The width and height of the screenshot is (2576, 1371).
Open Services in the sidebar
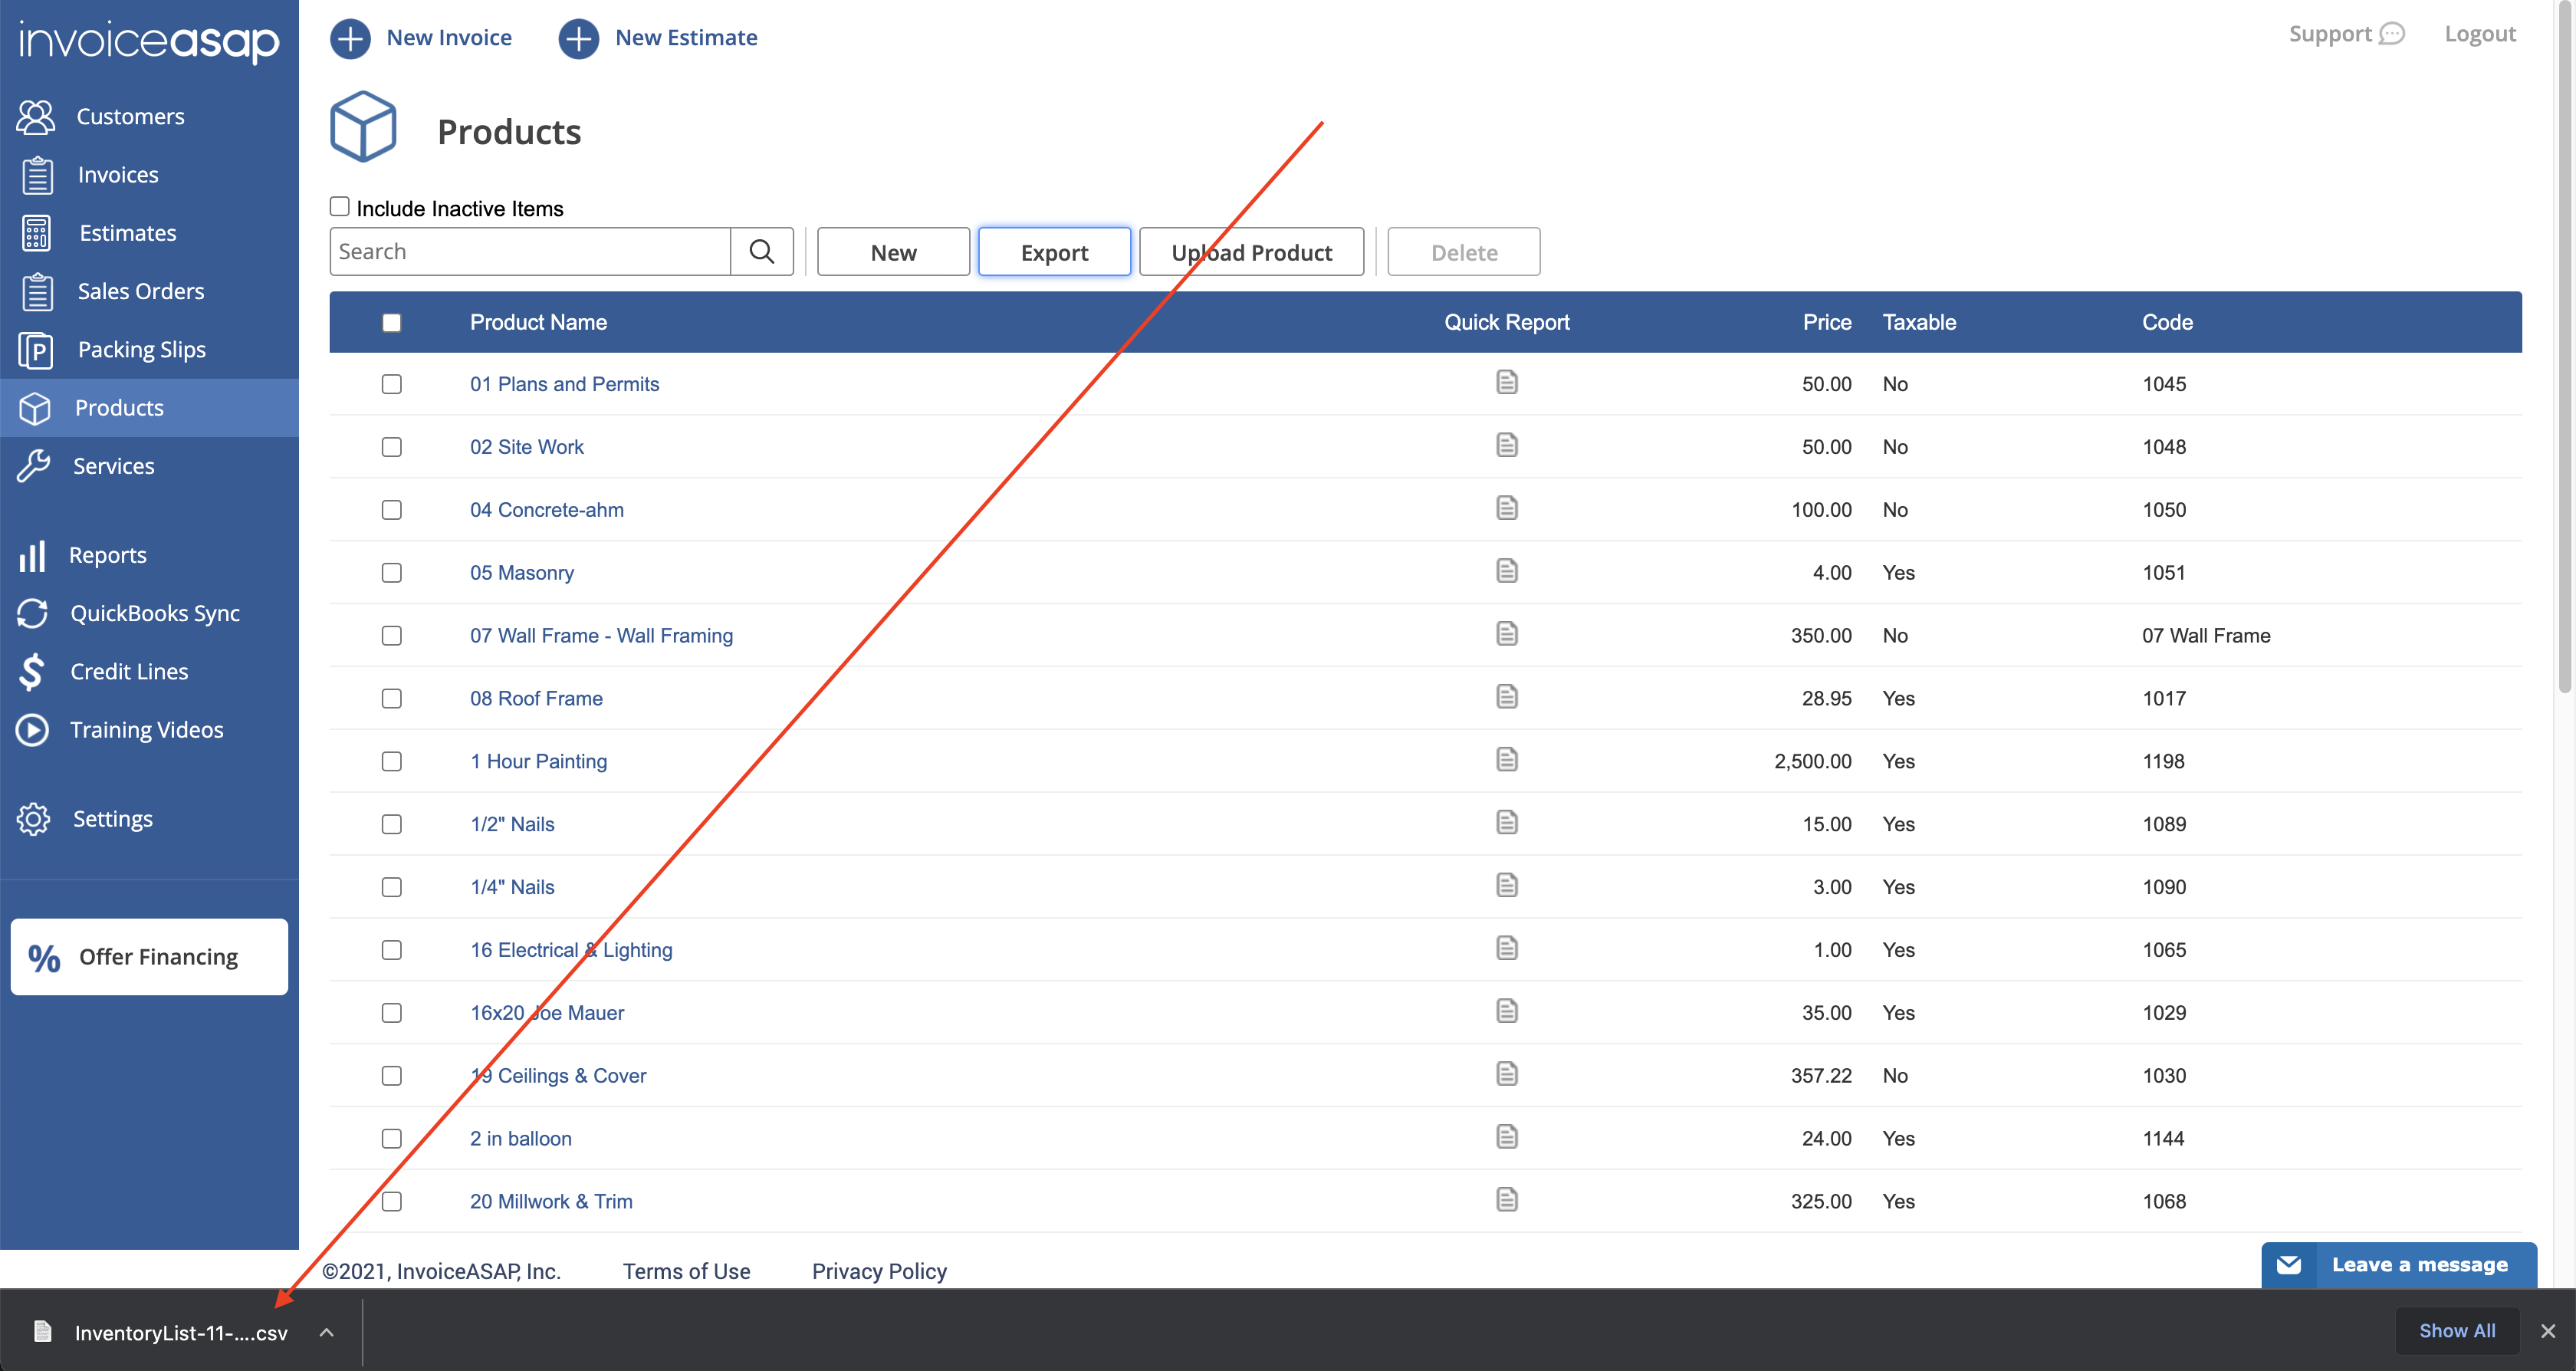(x=149, y=466)
